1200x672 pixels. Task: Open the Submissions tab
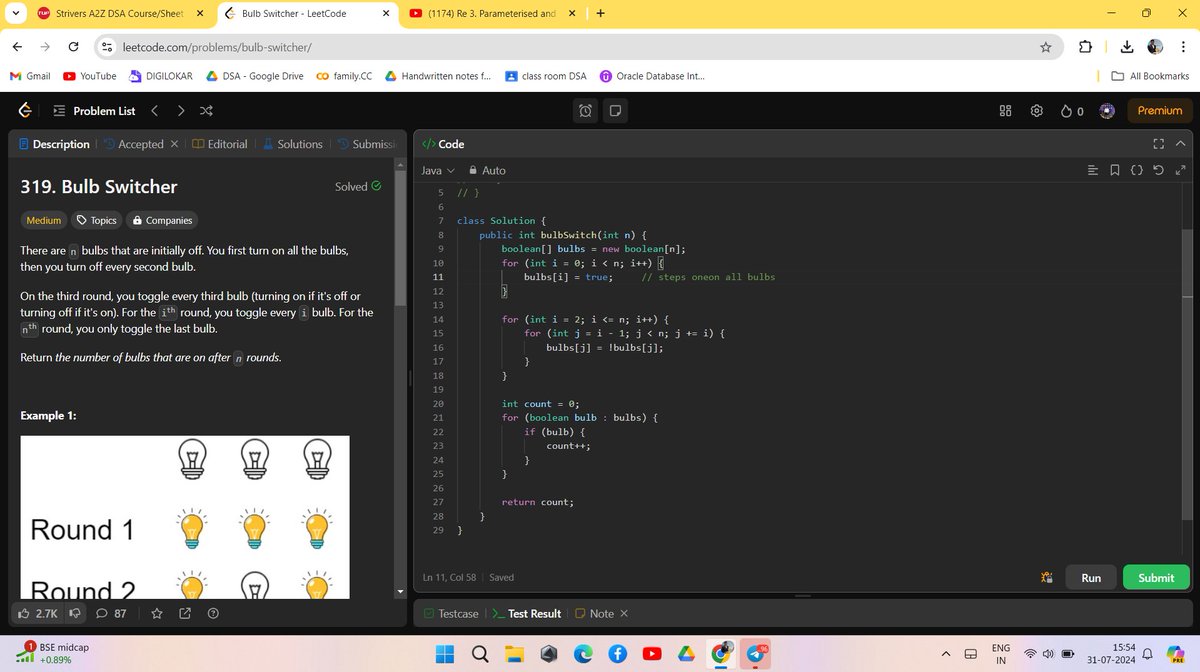click(x=366, y=144)
